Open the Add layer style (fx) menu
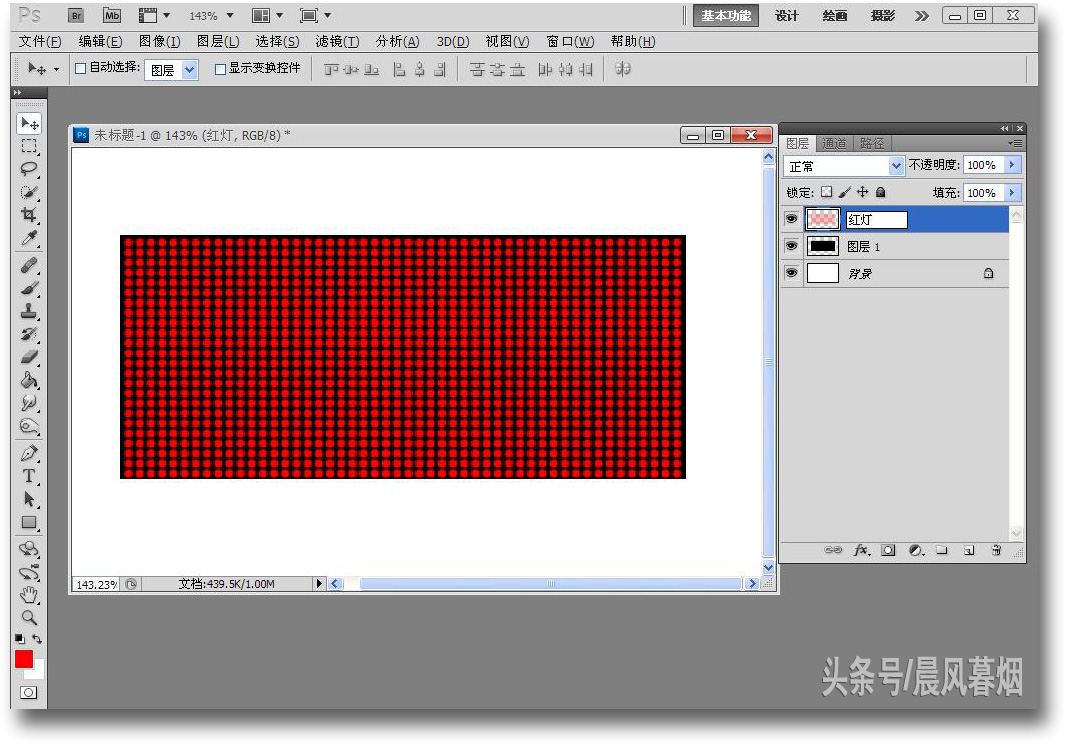Viewport: 1078px width, 746px height. [x=861, y=551]
